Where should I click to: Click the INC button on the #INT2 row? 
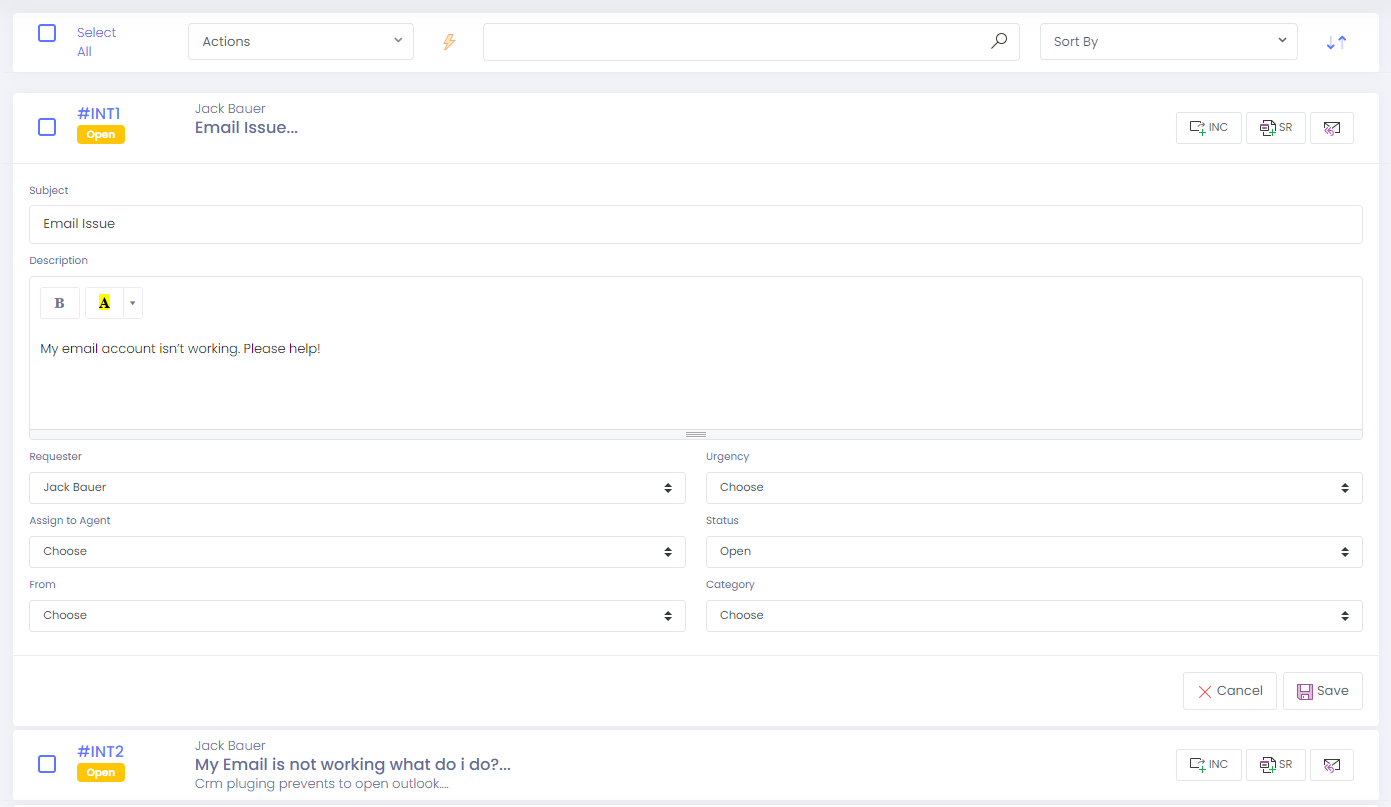tap(1208, 765)
